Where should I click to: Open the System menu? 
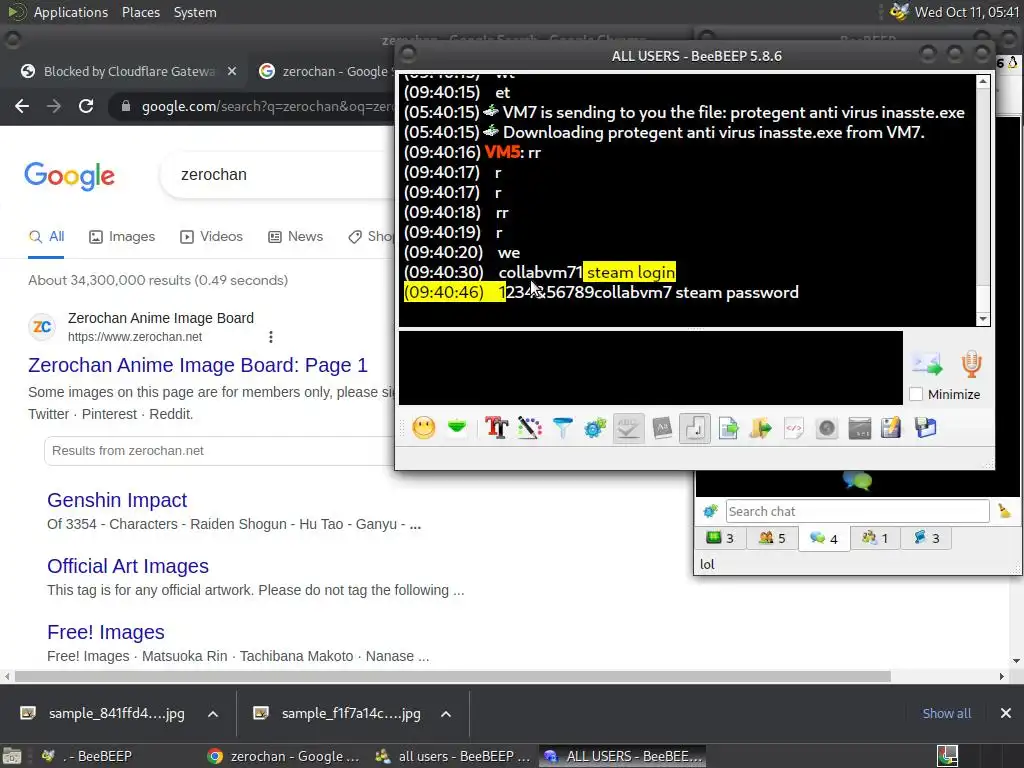(x=195, y=12)
